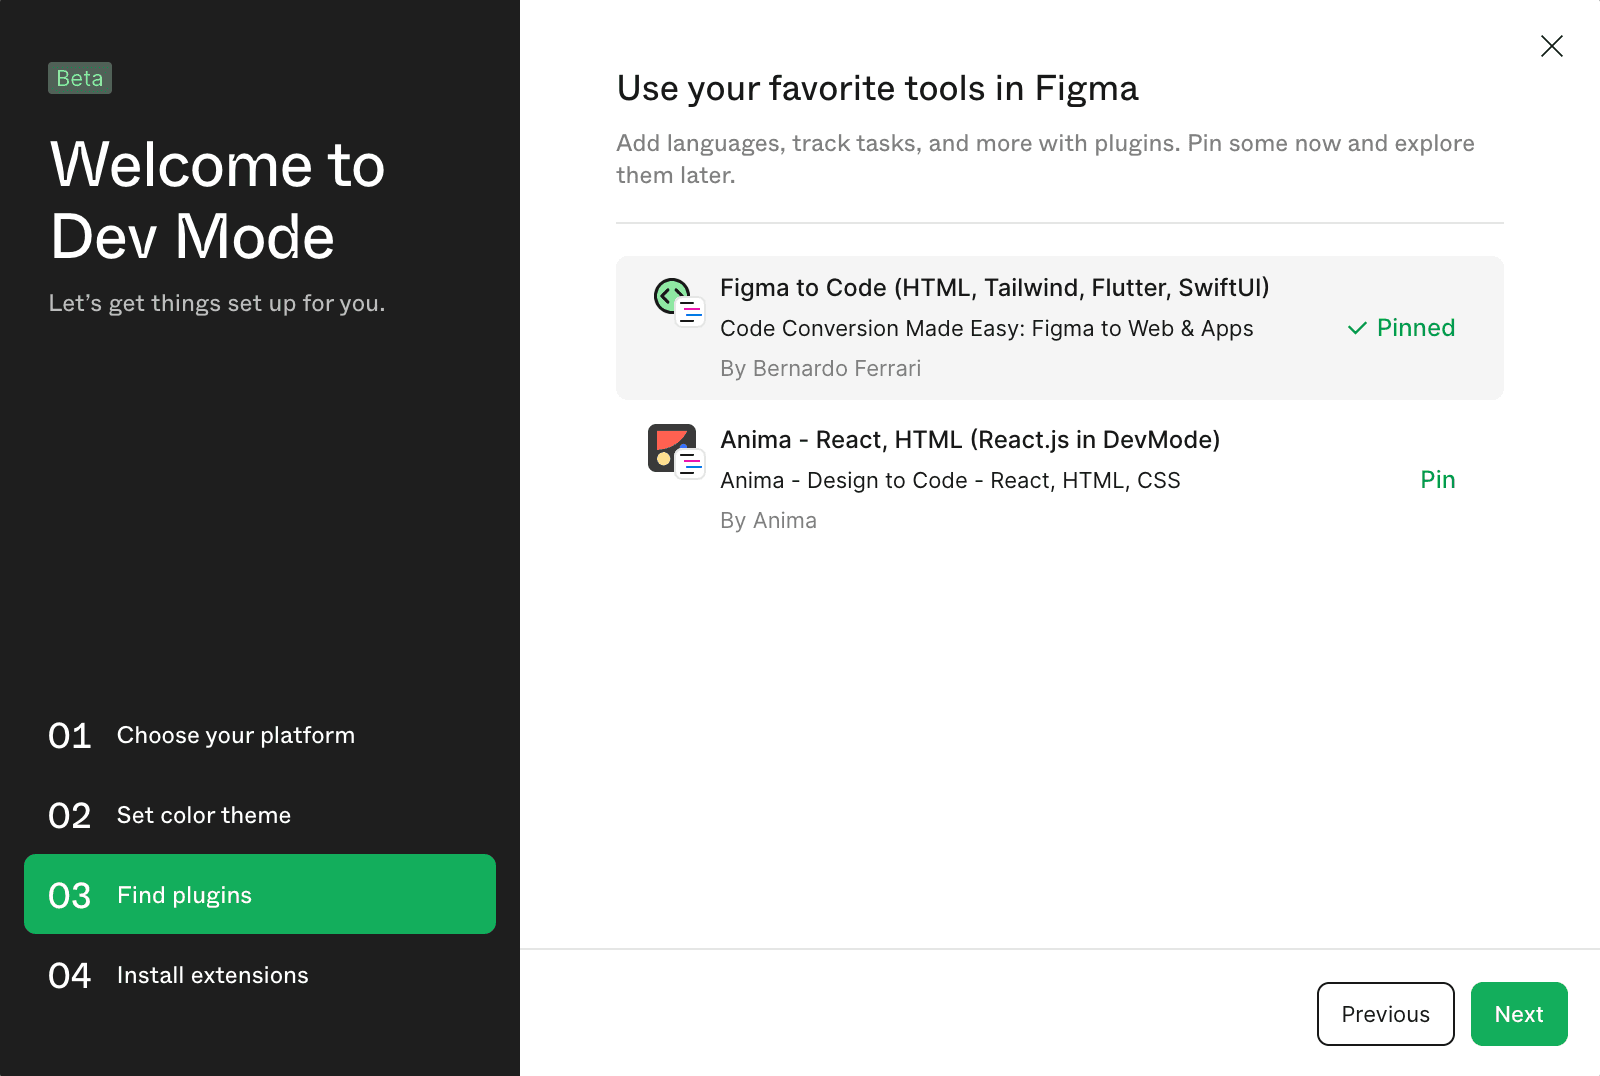Click the 'By Anima' author text
Screen dimensions: 1600x1076
(x=768, y=521)
